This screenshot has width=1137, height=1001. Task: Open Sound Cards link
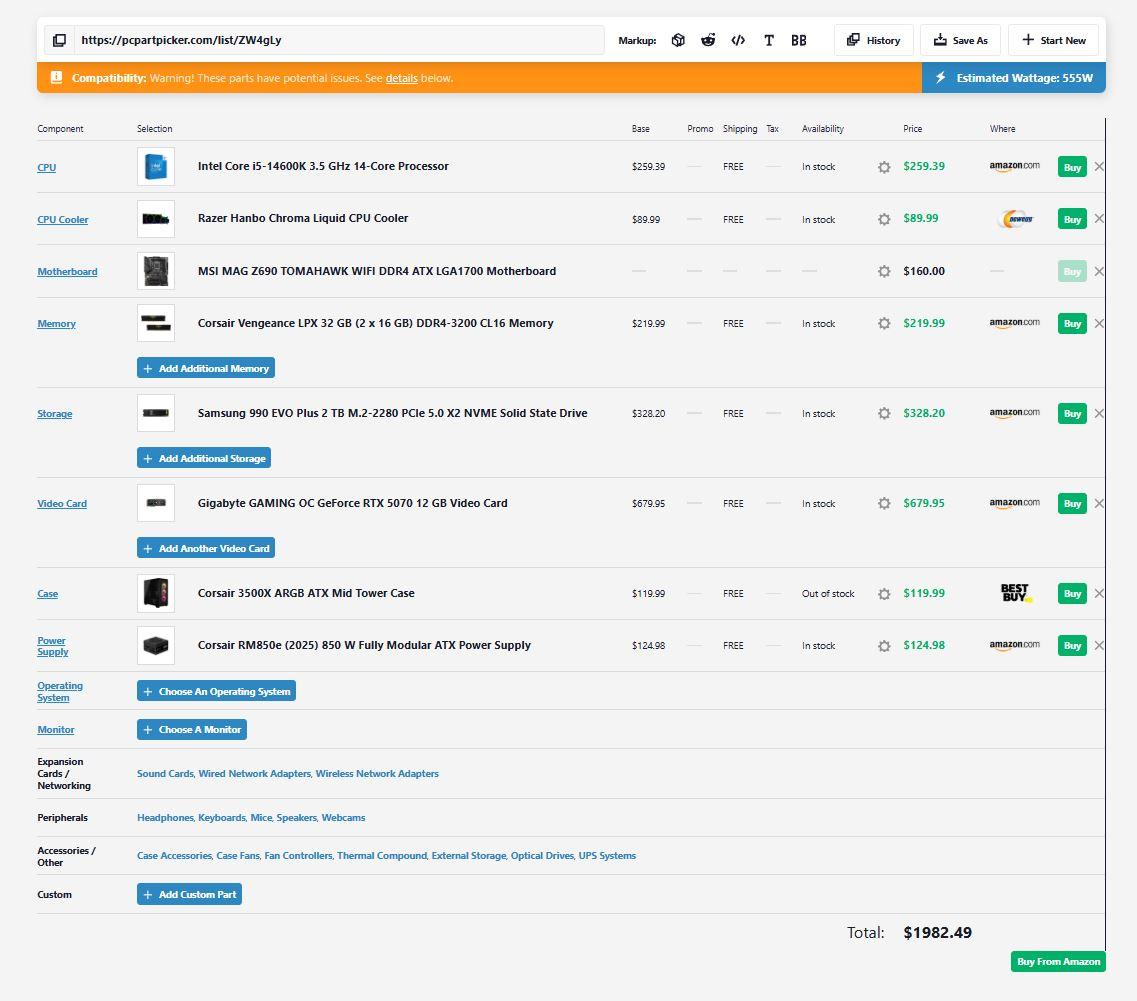click(165, 774)
